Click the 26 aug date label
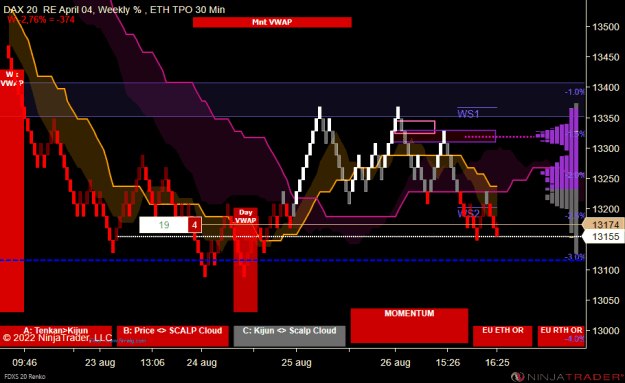 395,363
